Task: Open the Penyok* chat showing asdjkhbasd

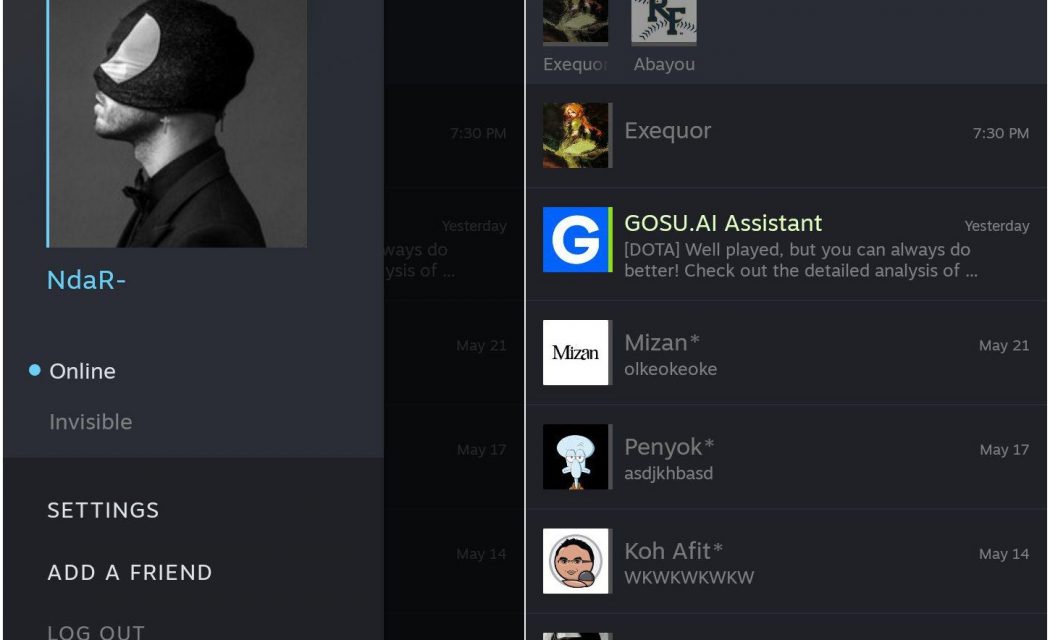Action: pos(786,457)
